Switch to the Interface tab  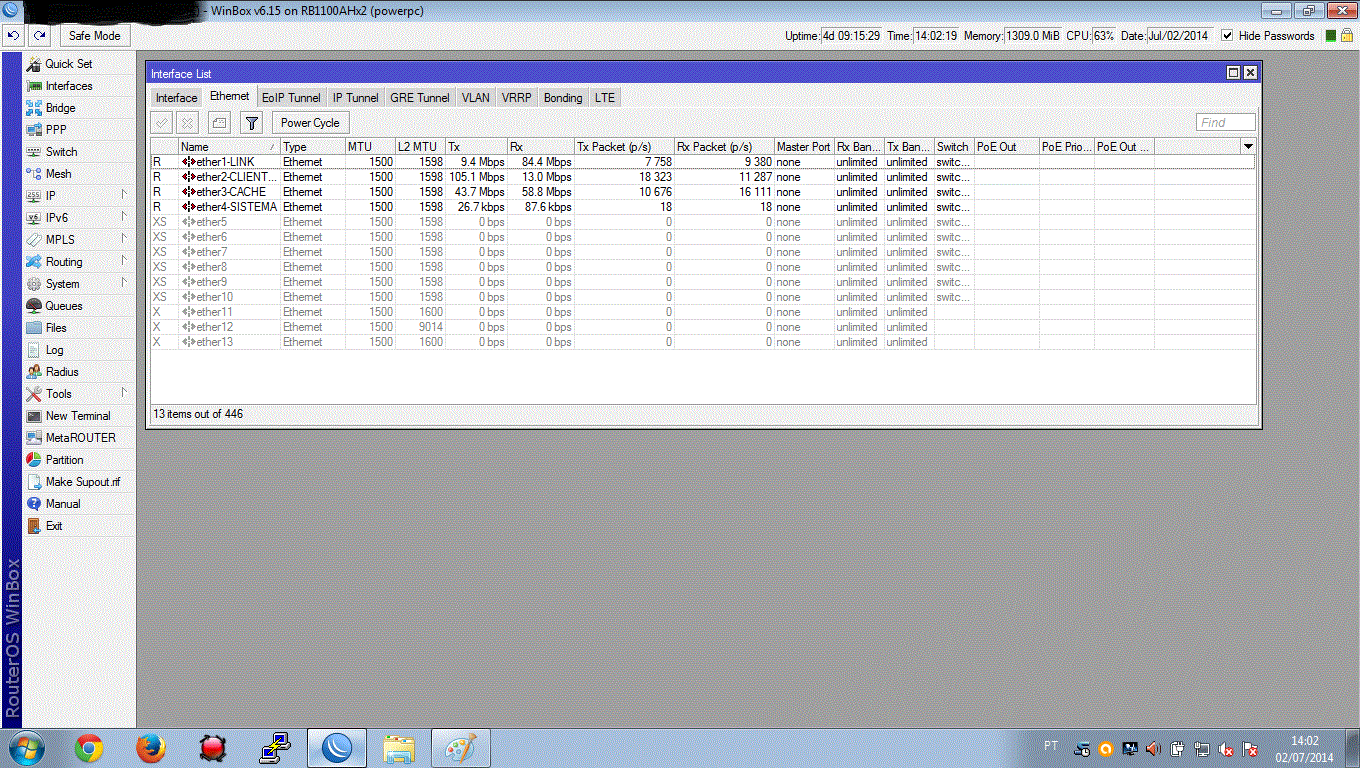pos(176,98)
